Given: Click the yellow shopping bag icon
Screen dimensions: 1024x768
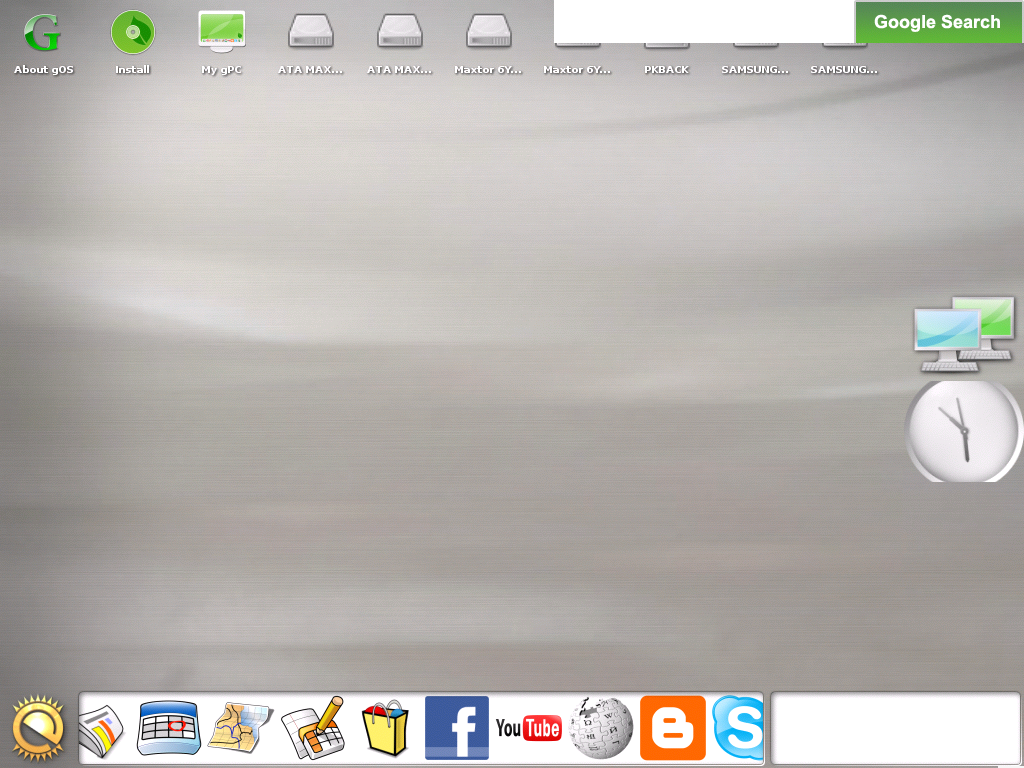Looking at the screenshot, I should [x=385, y=728].
